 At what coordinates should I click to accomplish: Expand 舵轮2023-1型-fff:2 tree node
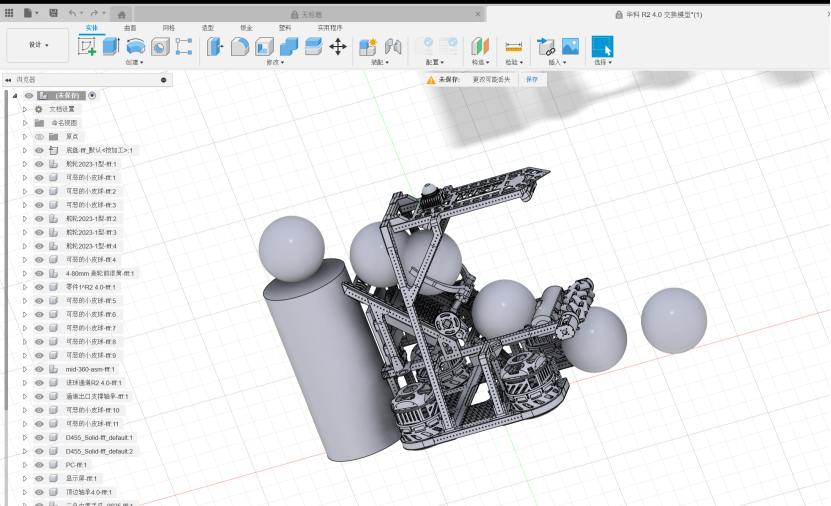point(24,219)
